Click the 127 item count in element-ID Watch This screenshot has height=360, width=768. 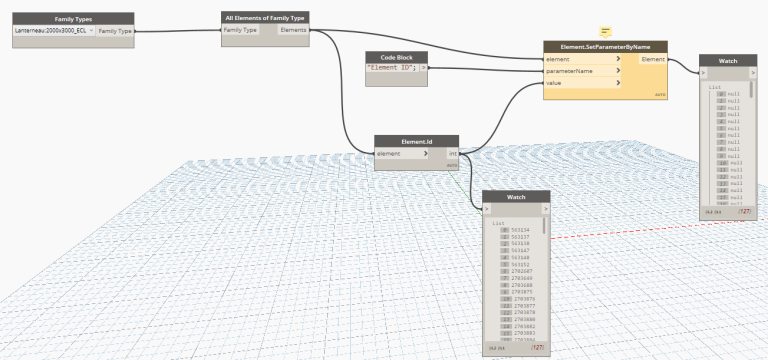point(538,348)
